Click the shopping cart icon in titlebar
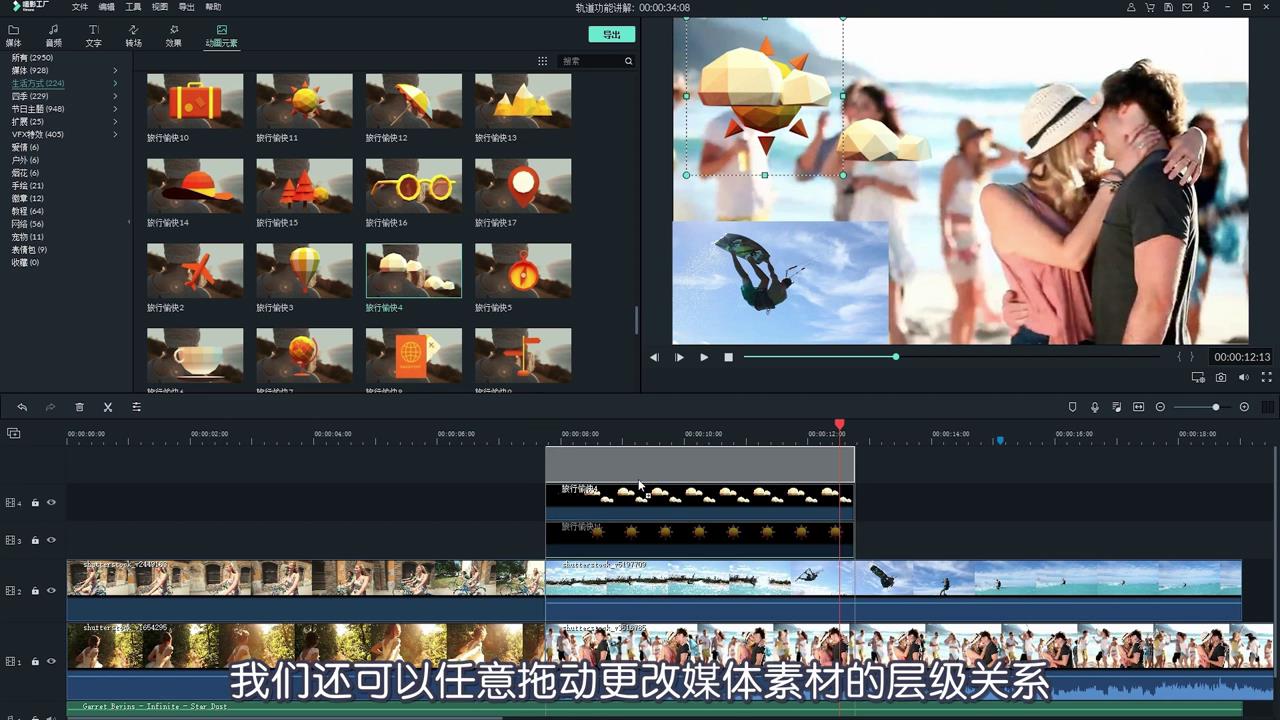Image resolution: width=1280 pixels, height=720 pixels. [1148, 7]
